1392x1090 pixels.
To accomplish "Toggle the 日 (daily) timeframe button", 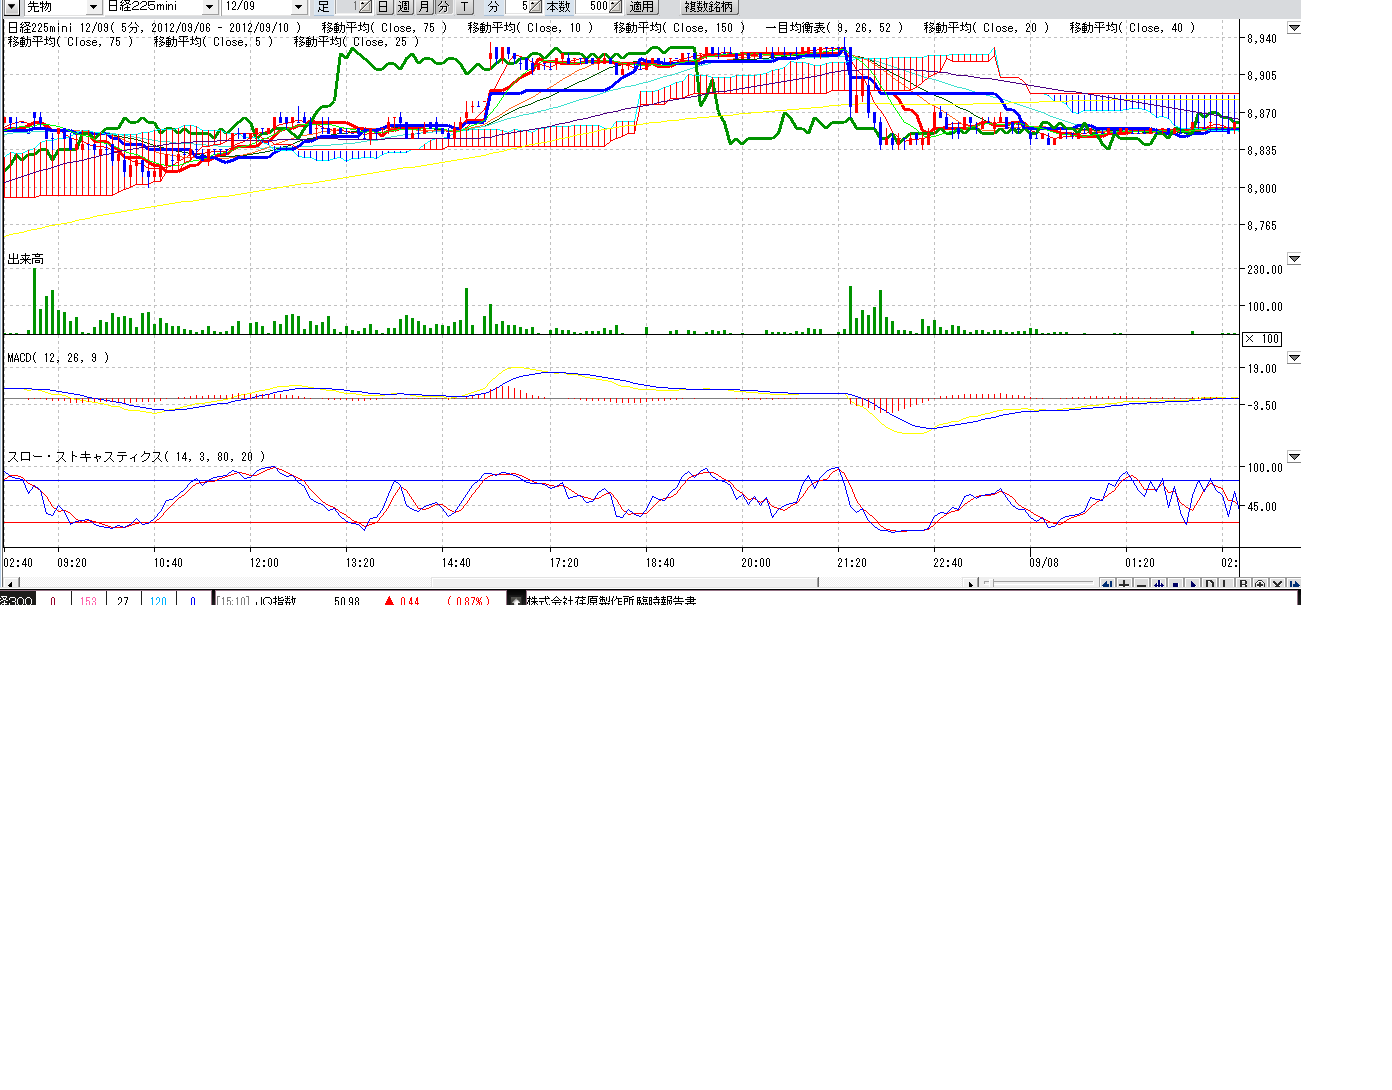I will pyautogui.click(x=383, y=7).
